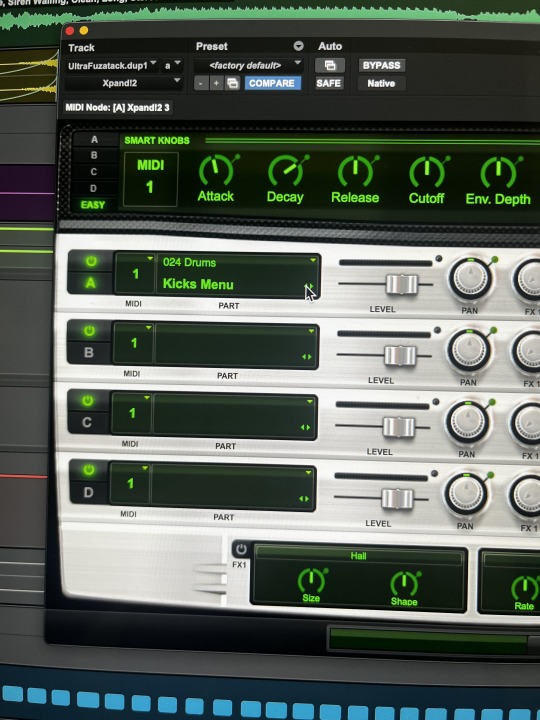
Task: Click the Pan knob for part A
Action: tap(470, 279)
